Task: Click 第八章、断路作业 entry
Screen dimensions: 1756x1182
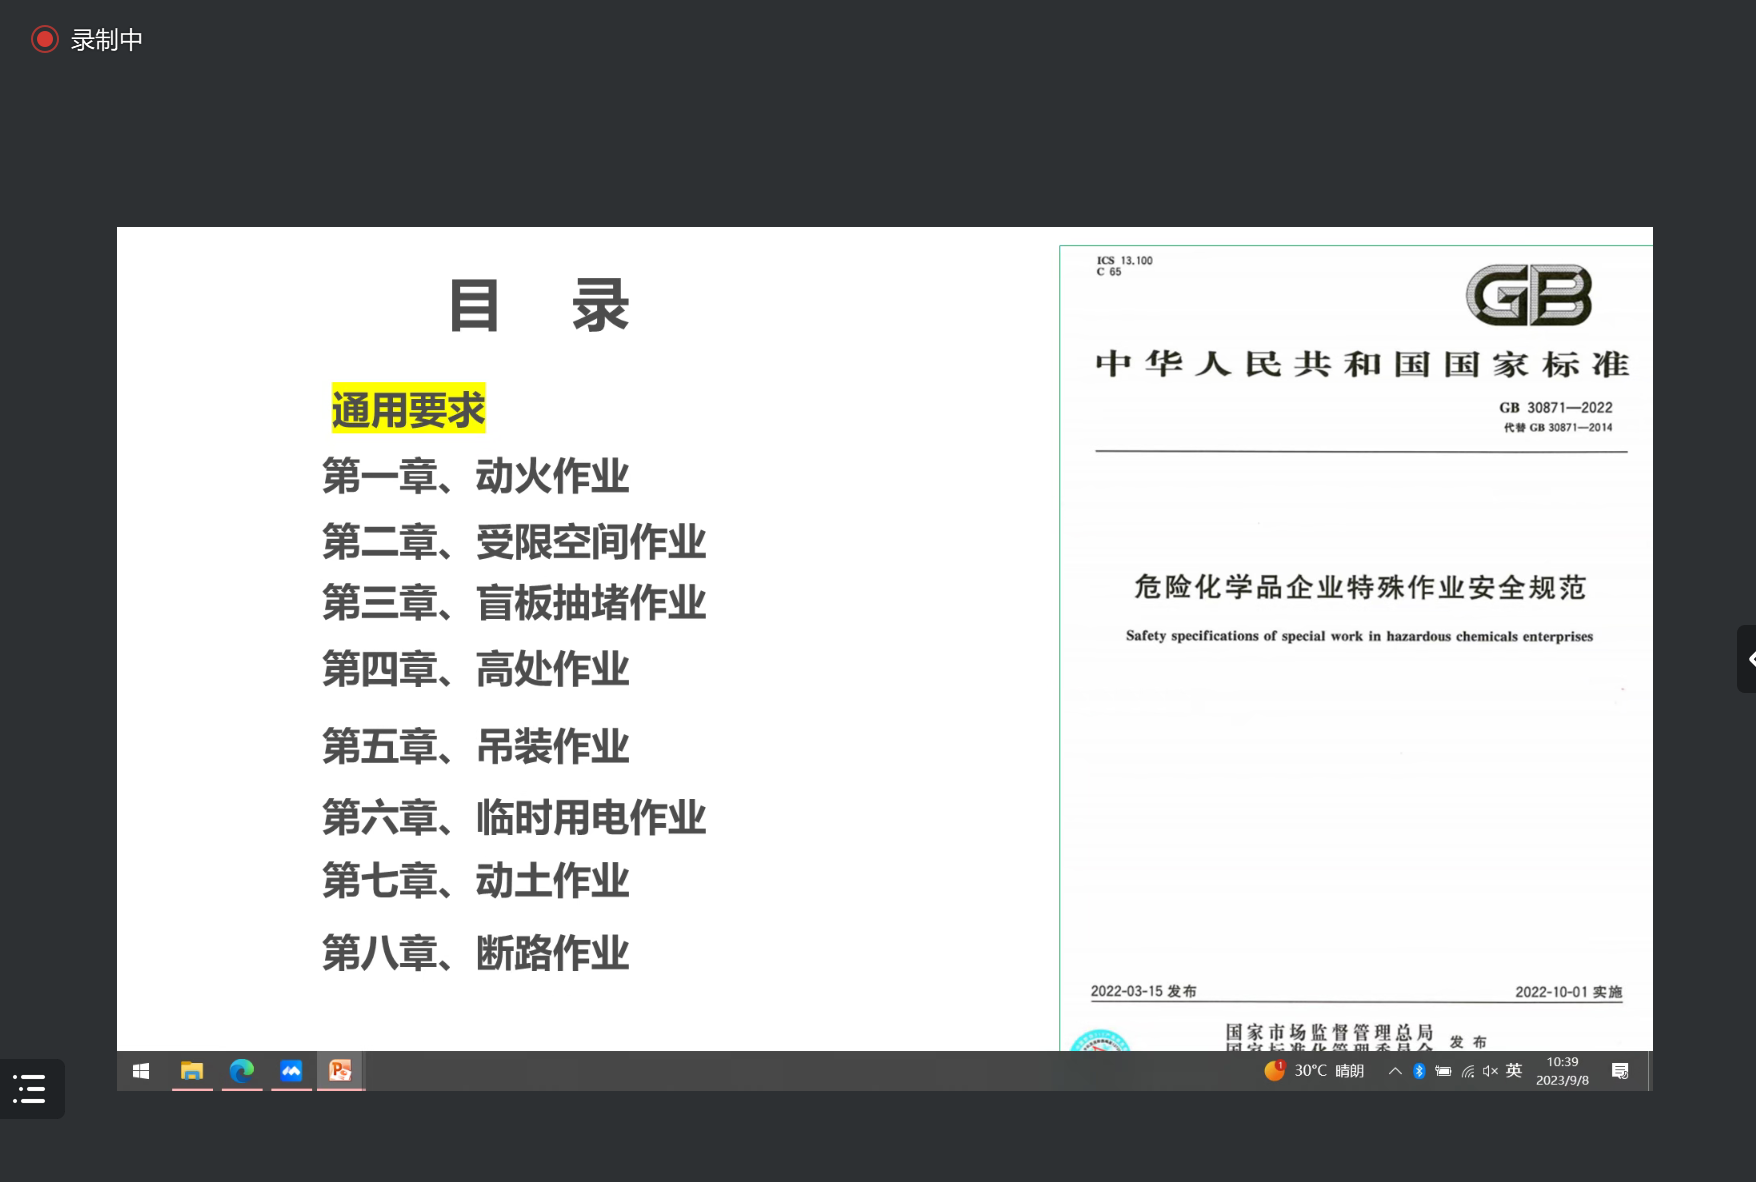Action: (x=475, y=953)
